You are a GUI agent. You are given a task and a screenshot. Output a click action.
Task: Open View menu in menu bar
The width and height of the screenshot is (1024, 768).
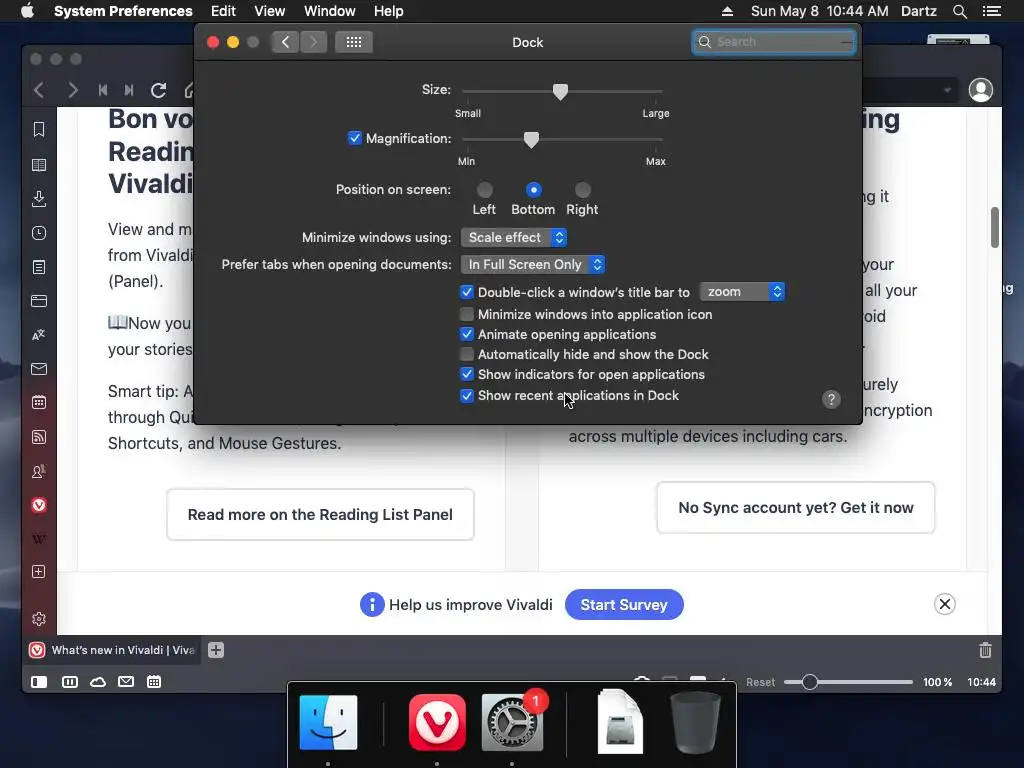pyautogui.click(x=270, y=11)
